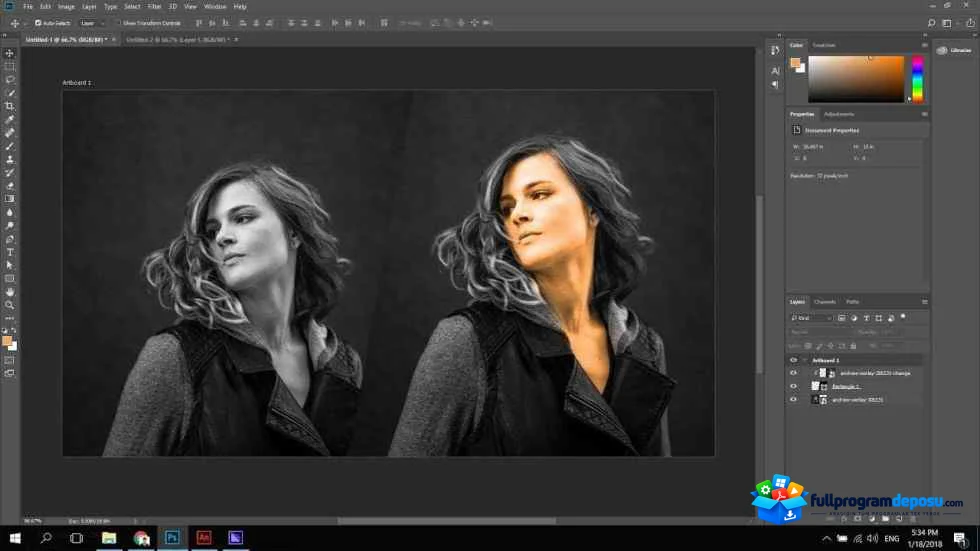Hide the bottom layer visibility eye

tap(793, 399)
